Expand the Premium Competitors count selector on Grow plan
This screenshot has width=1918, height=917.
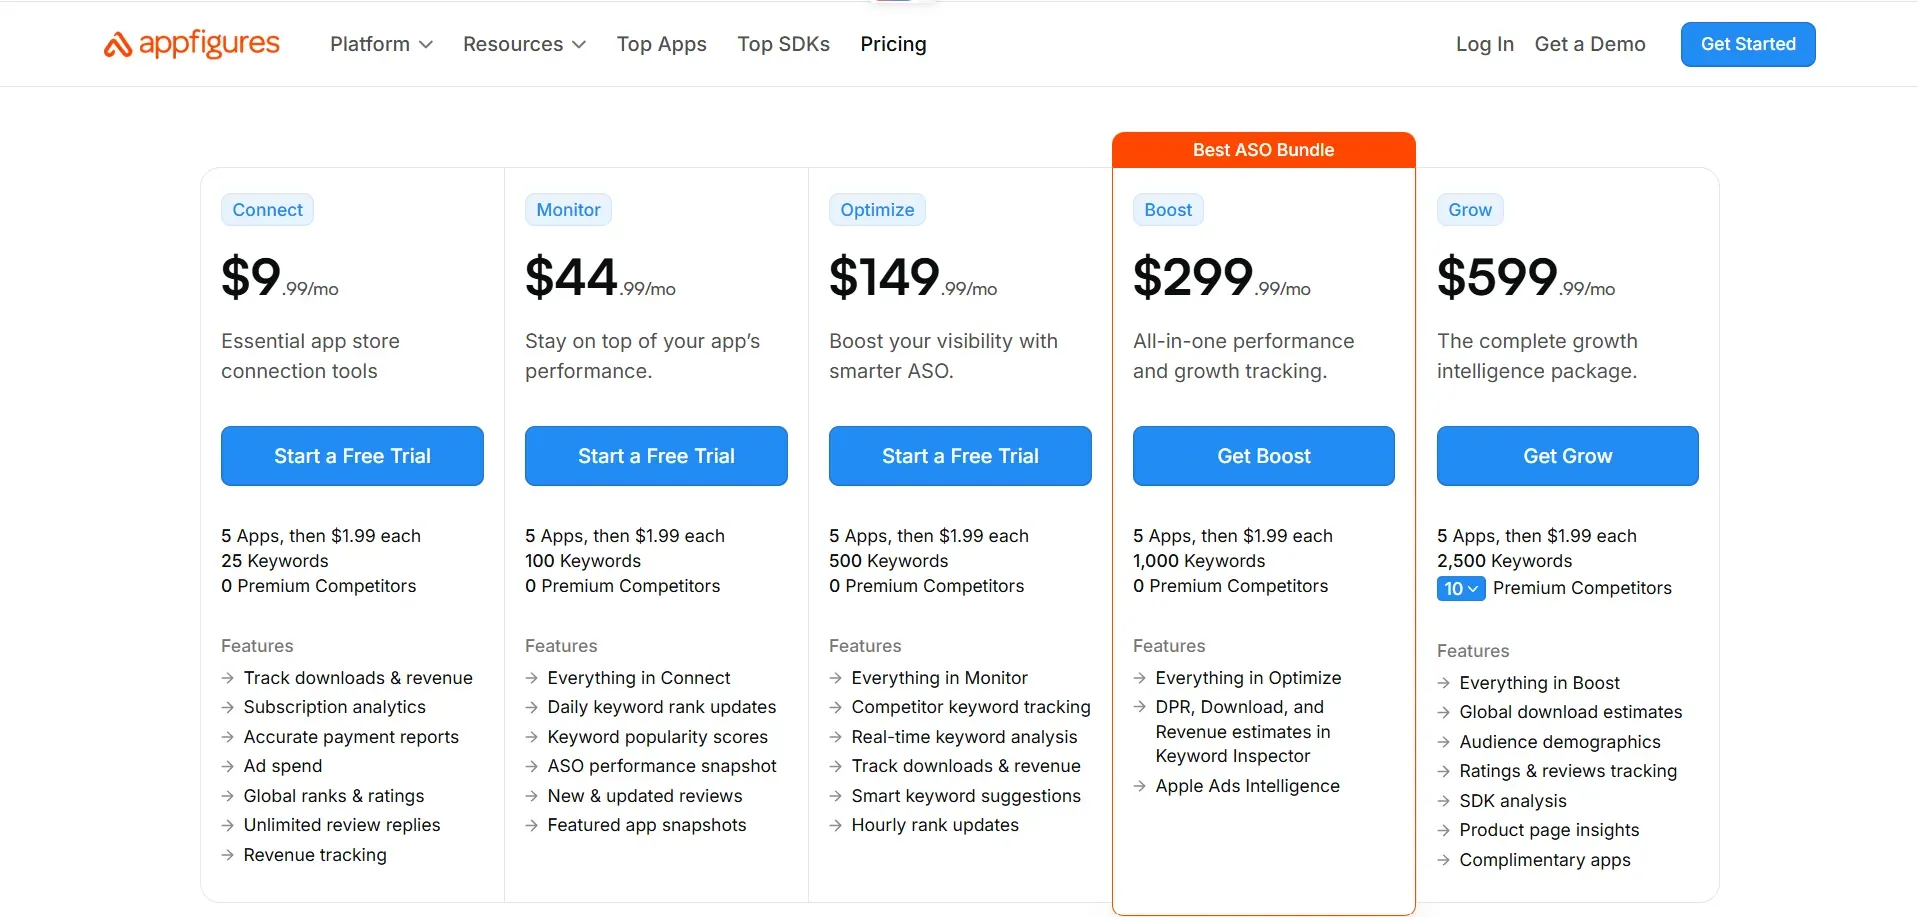1459,588
